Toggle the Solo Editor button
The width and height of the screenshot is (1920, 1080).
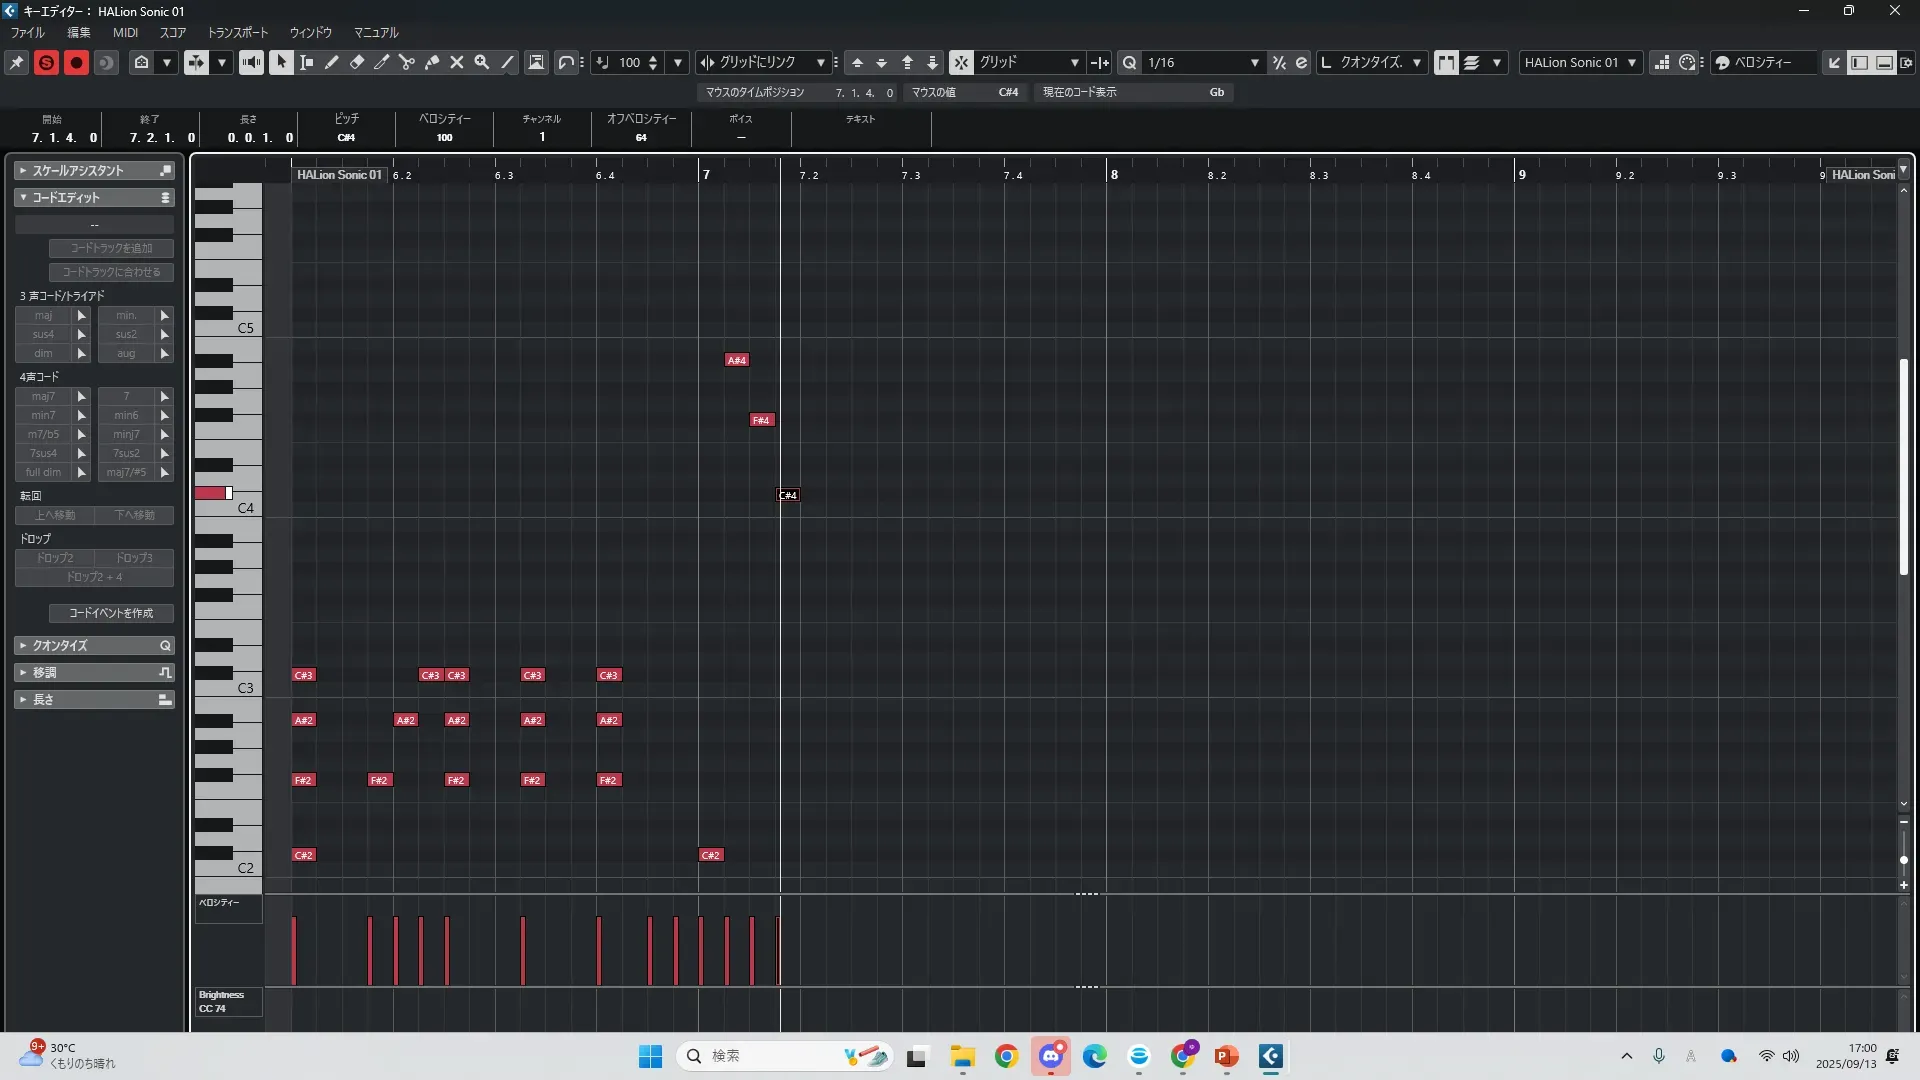coord(46,62)
